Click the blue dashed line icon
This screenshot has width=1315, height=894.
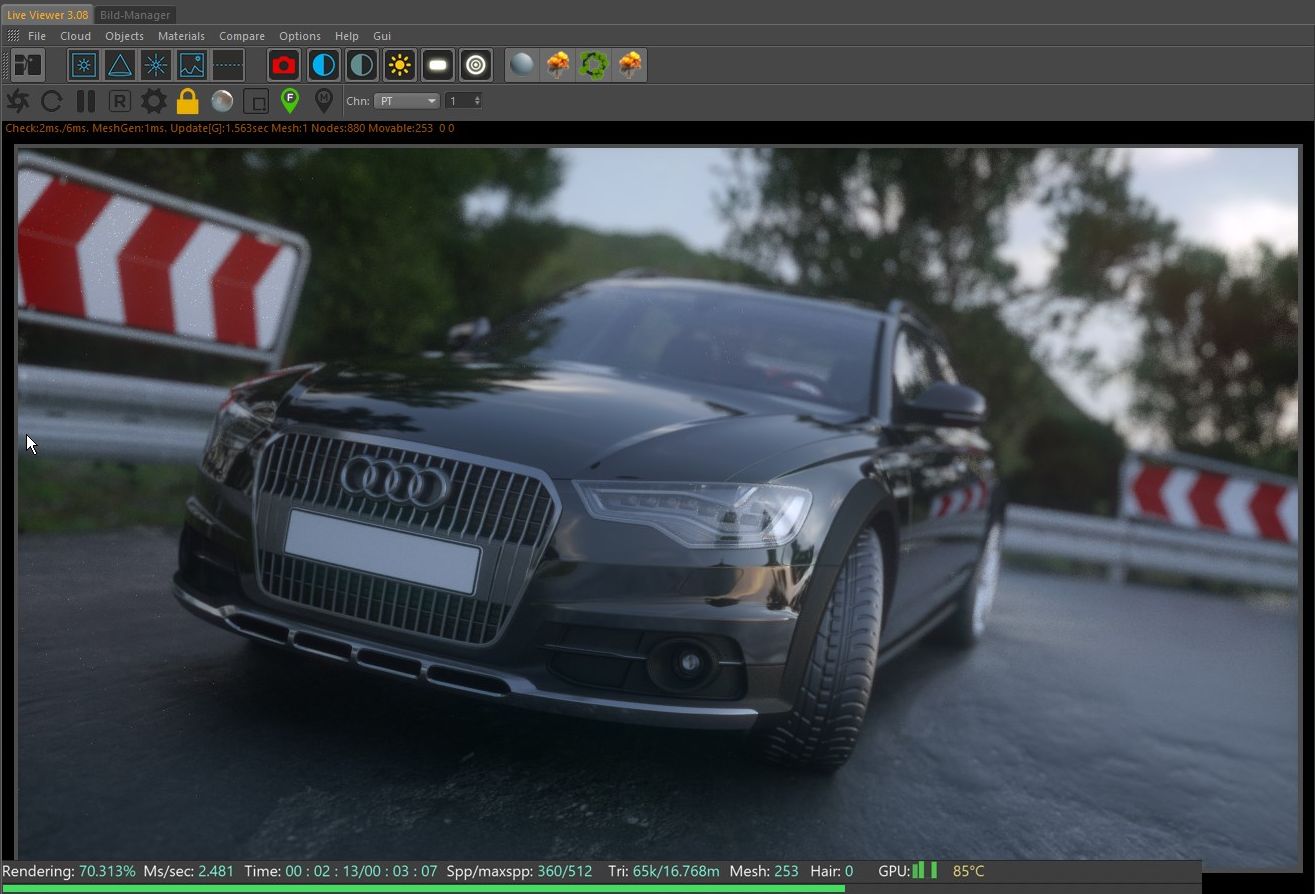coord(228,66)
